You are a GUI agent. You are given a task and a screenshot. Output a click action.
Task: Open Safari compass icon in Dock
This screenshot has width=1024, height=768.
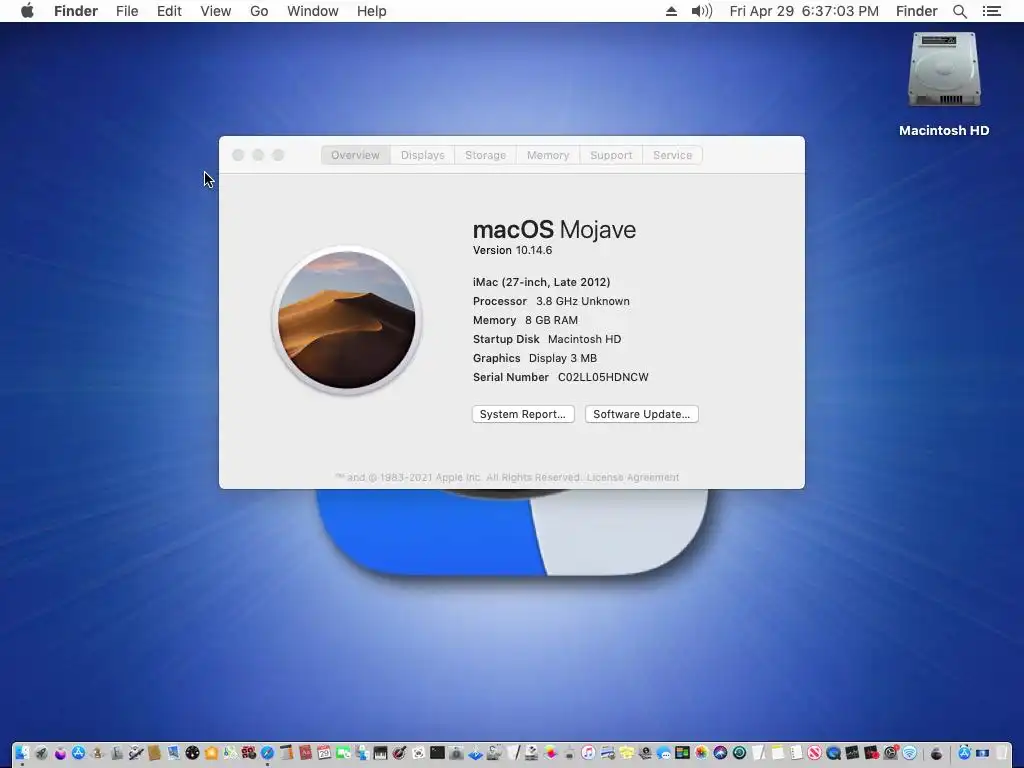pyautogui.click(x=267, y=753)
